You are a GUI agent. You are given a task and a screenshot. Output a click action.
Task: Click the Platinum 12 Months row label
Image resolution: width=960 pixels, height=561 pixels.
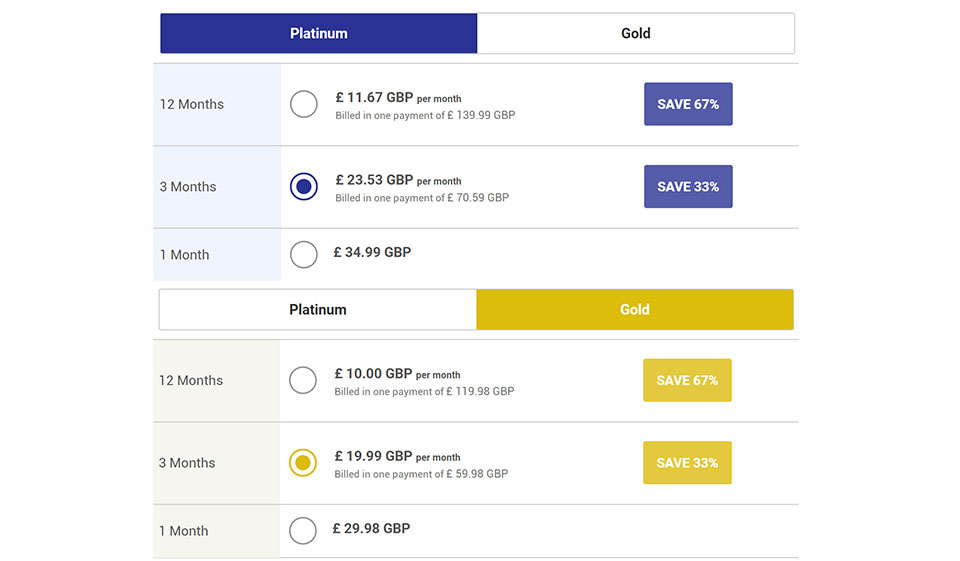(x=192, y=104)
